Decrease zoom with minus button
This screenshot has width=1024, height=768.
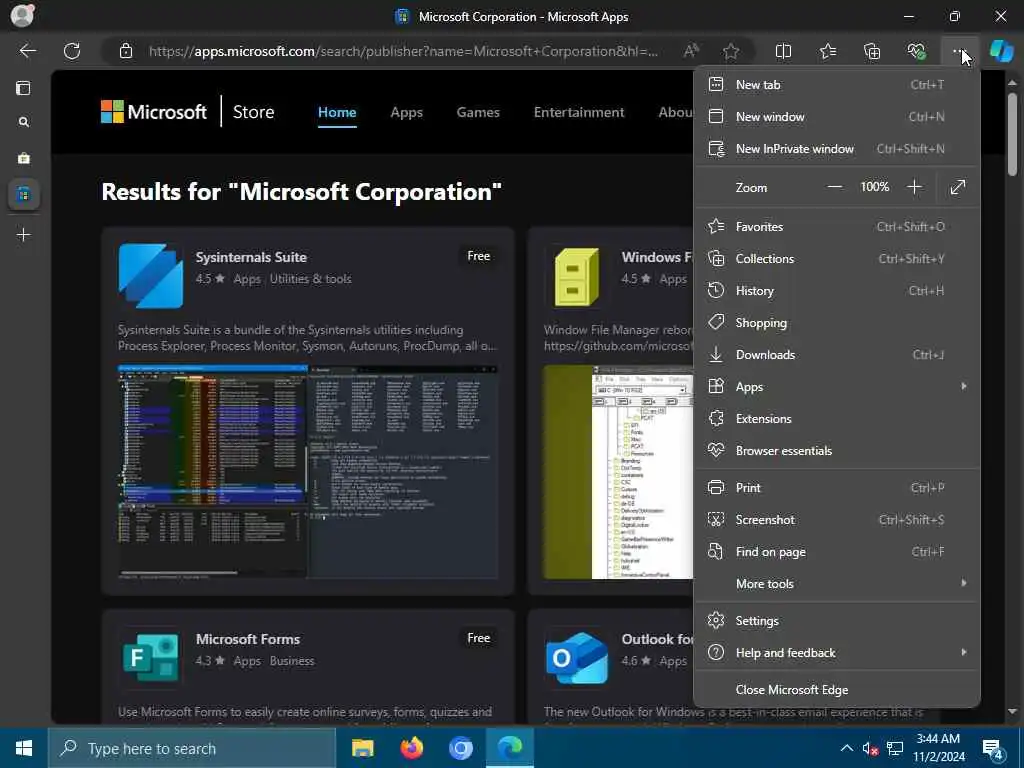[x=835, y=187]
